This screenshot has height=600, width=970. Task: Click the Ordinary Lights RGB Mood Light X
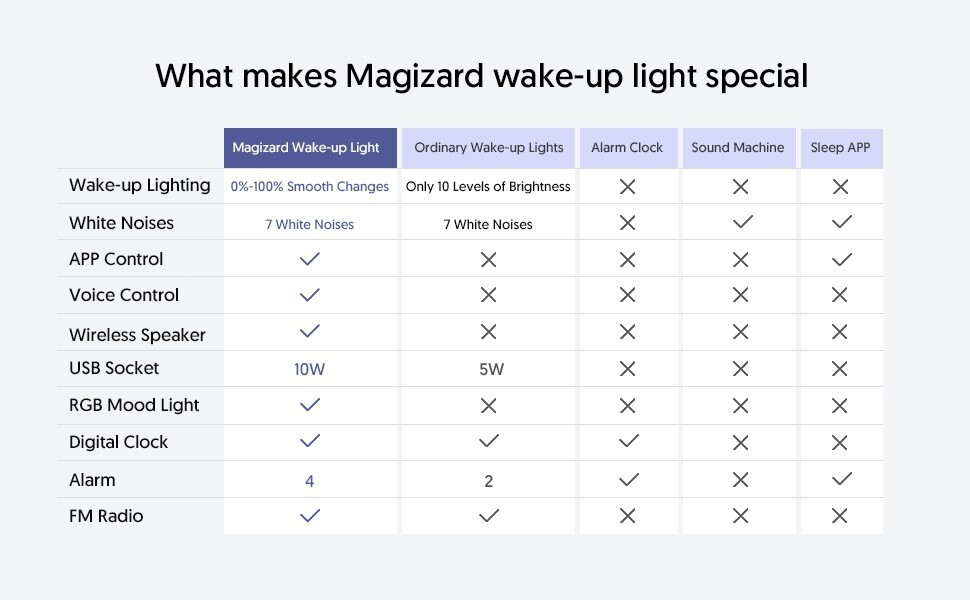(489, 406)
